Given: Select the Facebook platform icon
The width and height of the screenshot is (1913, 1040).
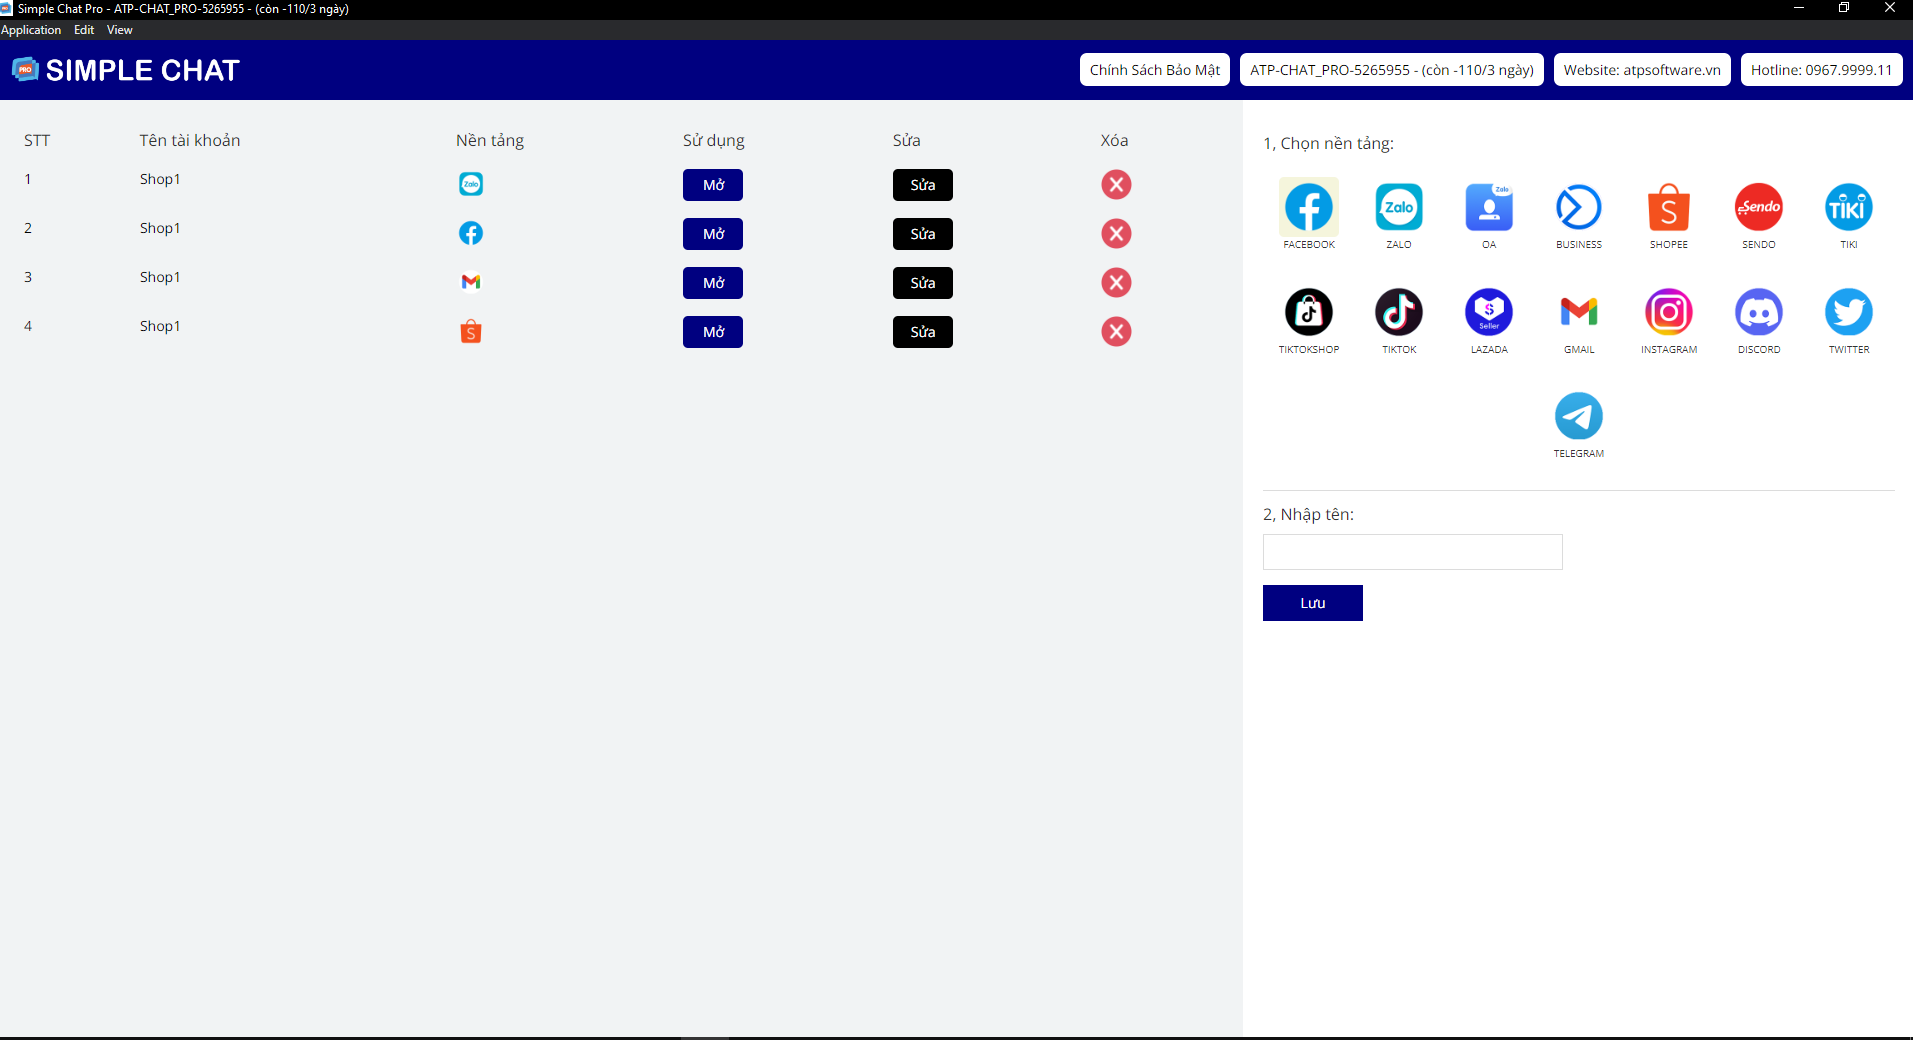Looking at the screenshot, I should [1308, 208].
